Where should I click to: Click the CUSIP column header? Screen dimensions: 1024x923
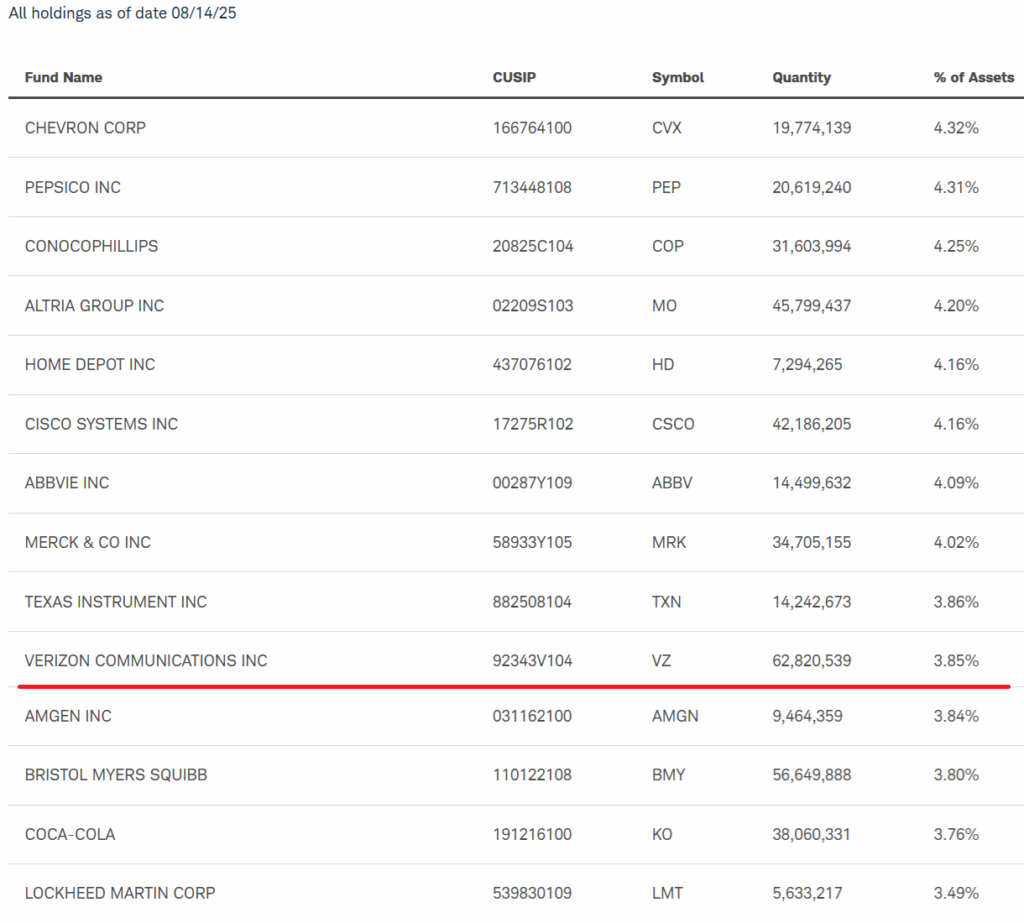[x=514, y=77]
